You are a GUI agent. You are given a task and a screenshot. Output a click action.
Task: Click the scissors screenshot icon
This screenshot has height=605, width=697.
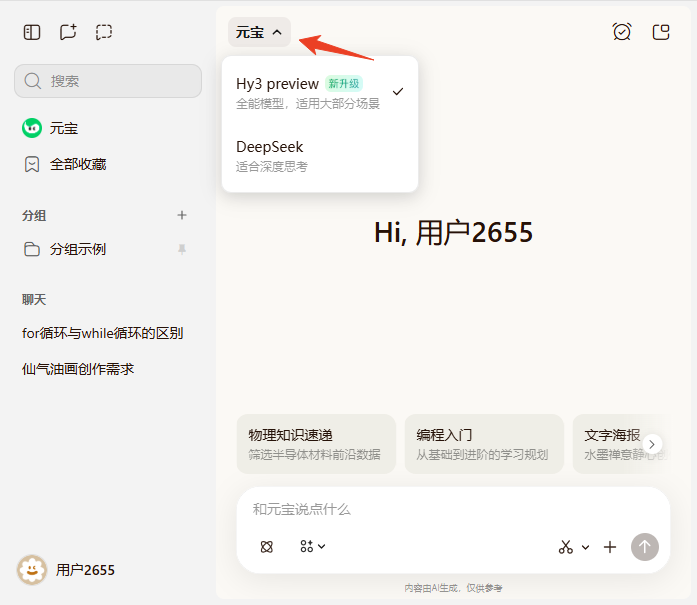[566, 547]
